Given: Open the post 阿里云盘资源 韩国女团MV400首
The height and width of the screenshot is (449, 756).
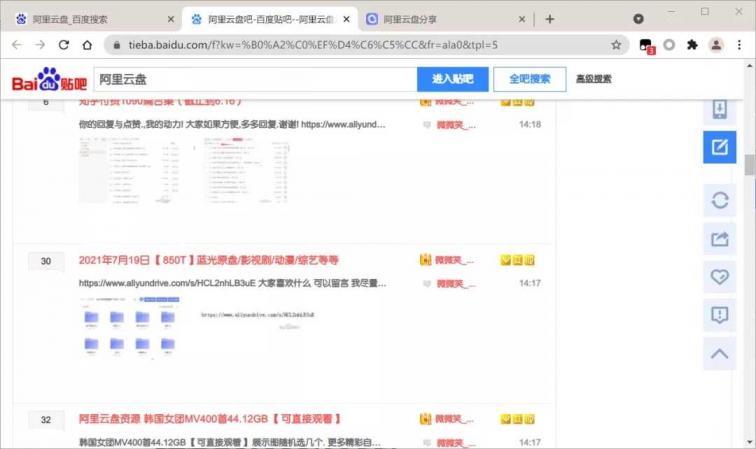Looking at the screenshot, I should click(209, 419).
